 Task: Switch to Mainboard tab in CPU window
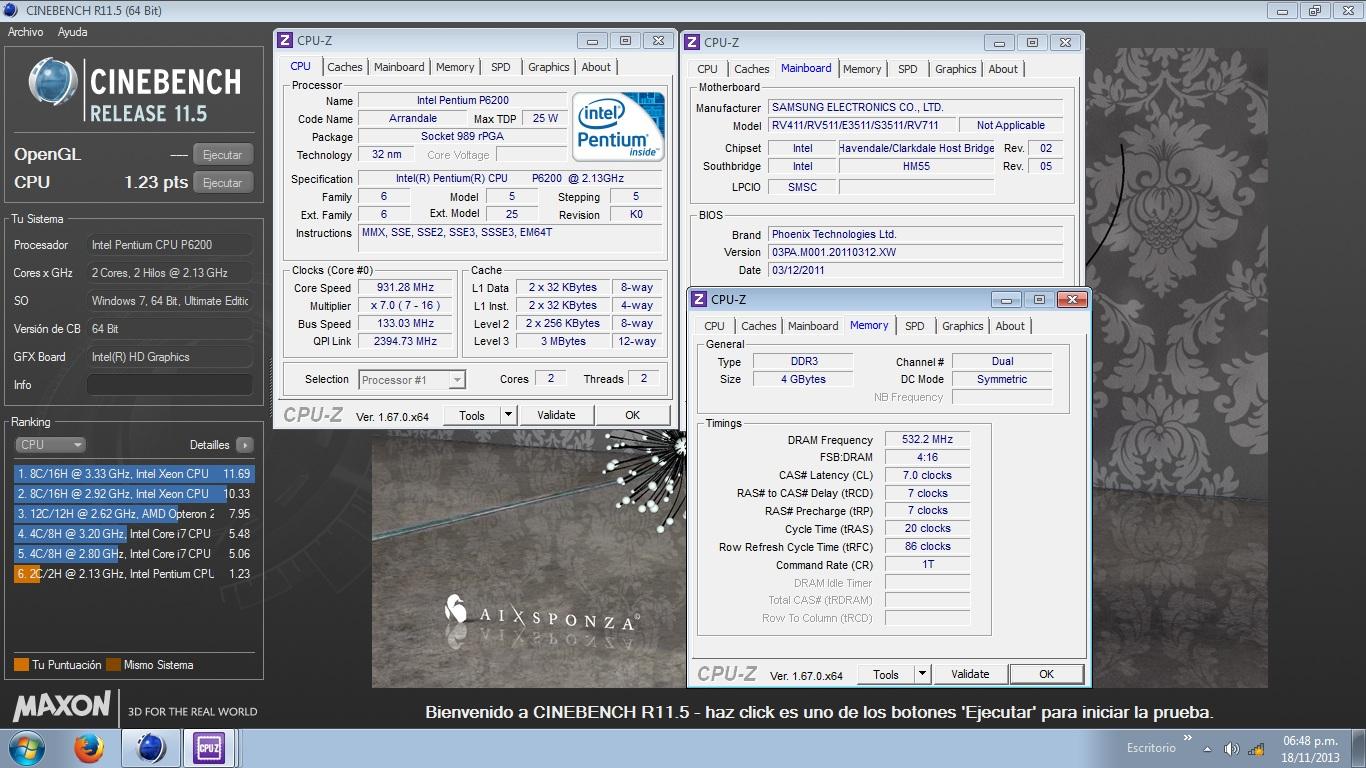tap(399, 67)
